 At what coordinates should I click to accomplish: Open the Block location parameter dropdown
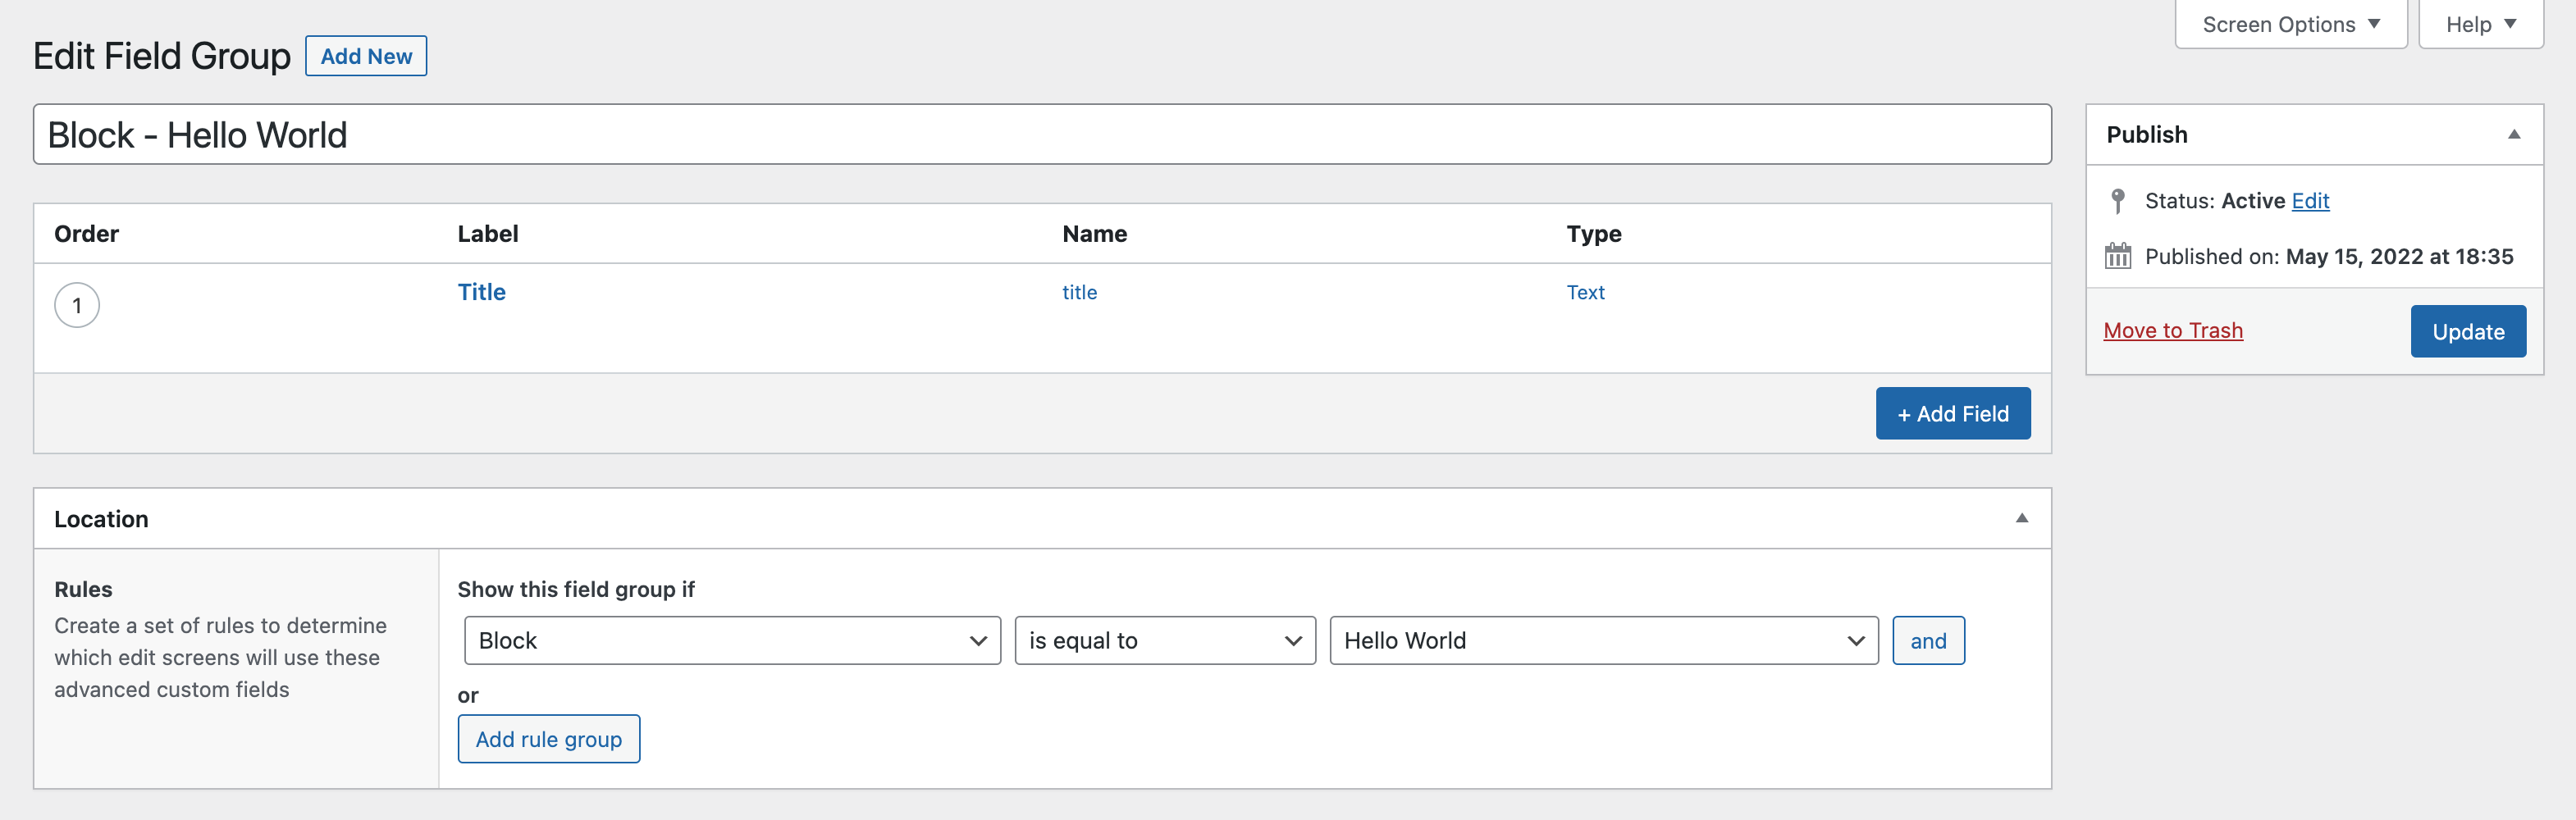732,640
